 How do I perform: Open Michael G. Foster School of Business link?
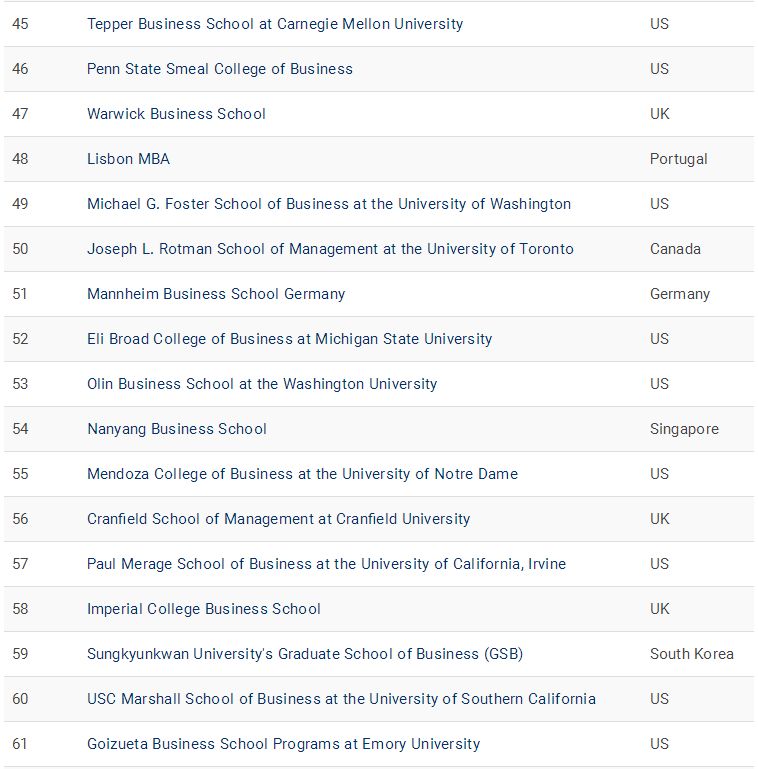pyautogui.click(x=328, y=204)
